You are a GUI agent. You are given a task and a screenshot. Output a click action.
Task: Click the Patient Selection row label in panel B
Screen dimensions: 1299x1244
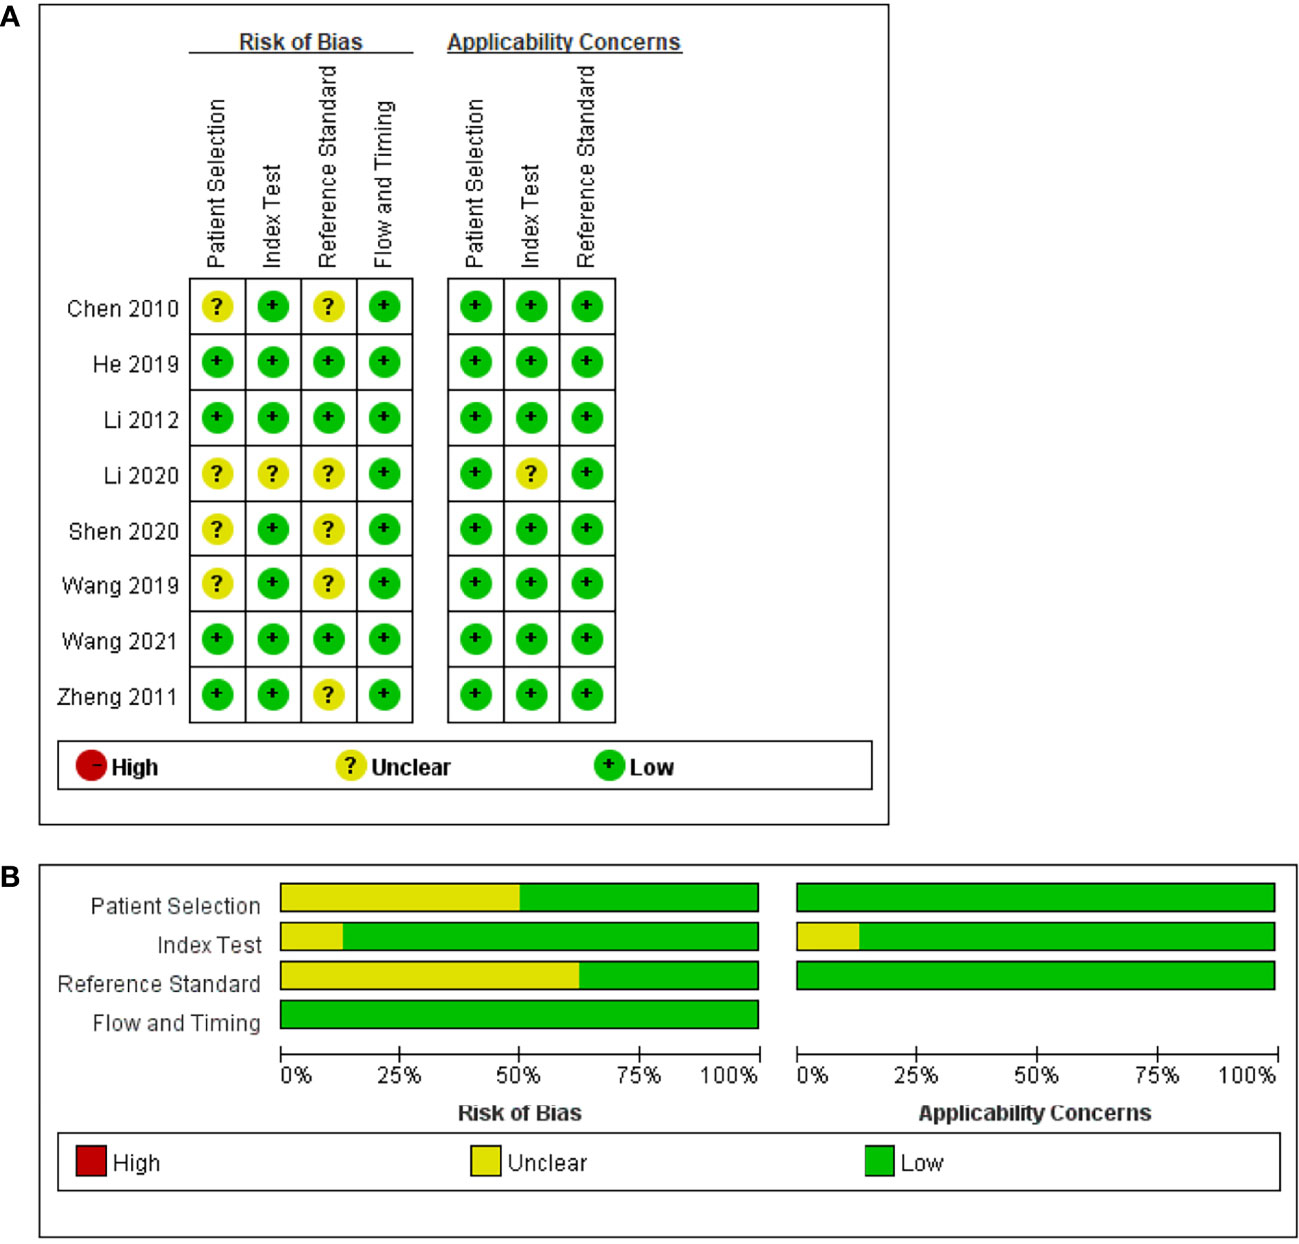coord(176,906)
